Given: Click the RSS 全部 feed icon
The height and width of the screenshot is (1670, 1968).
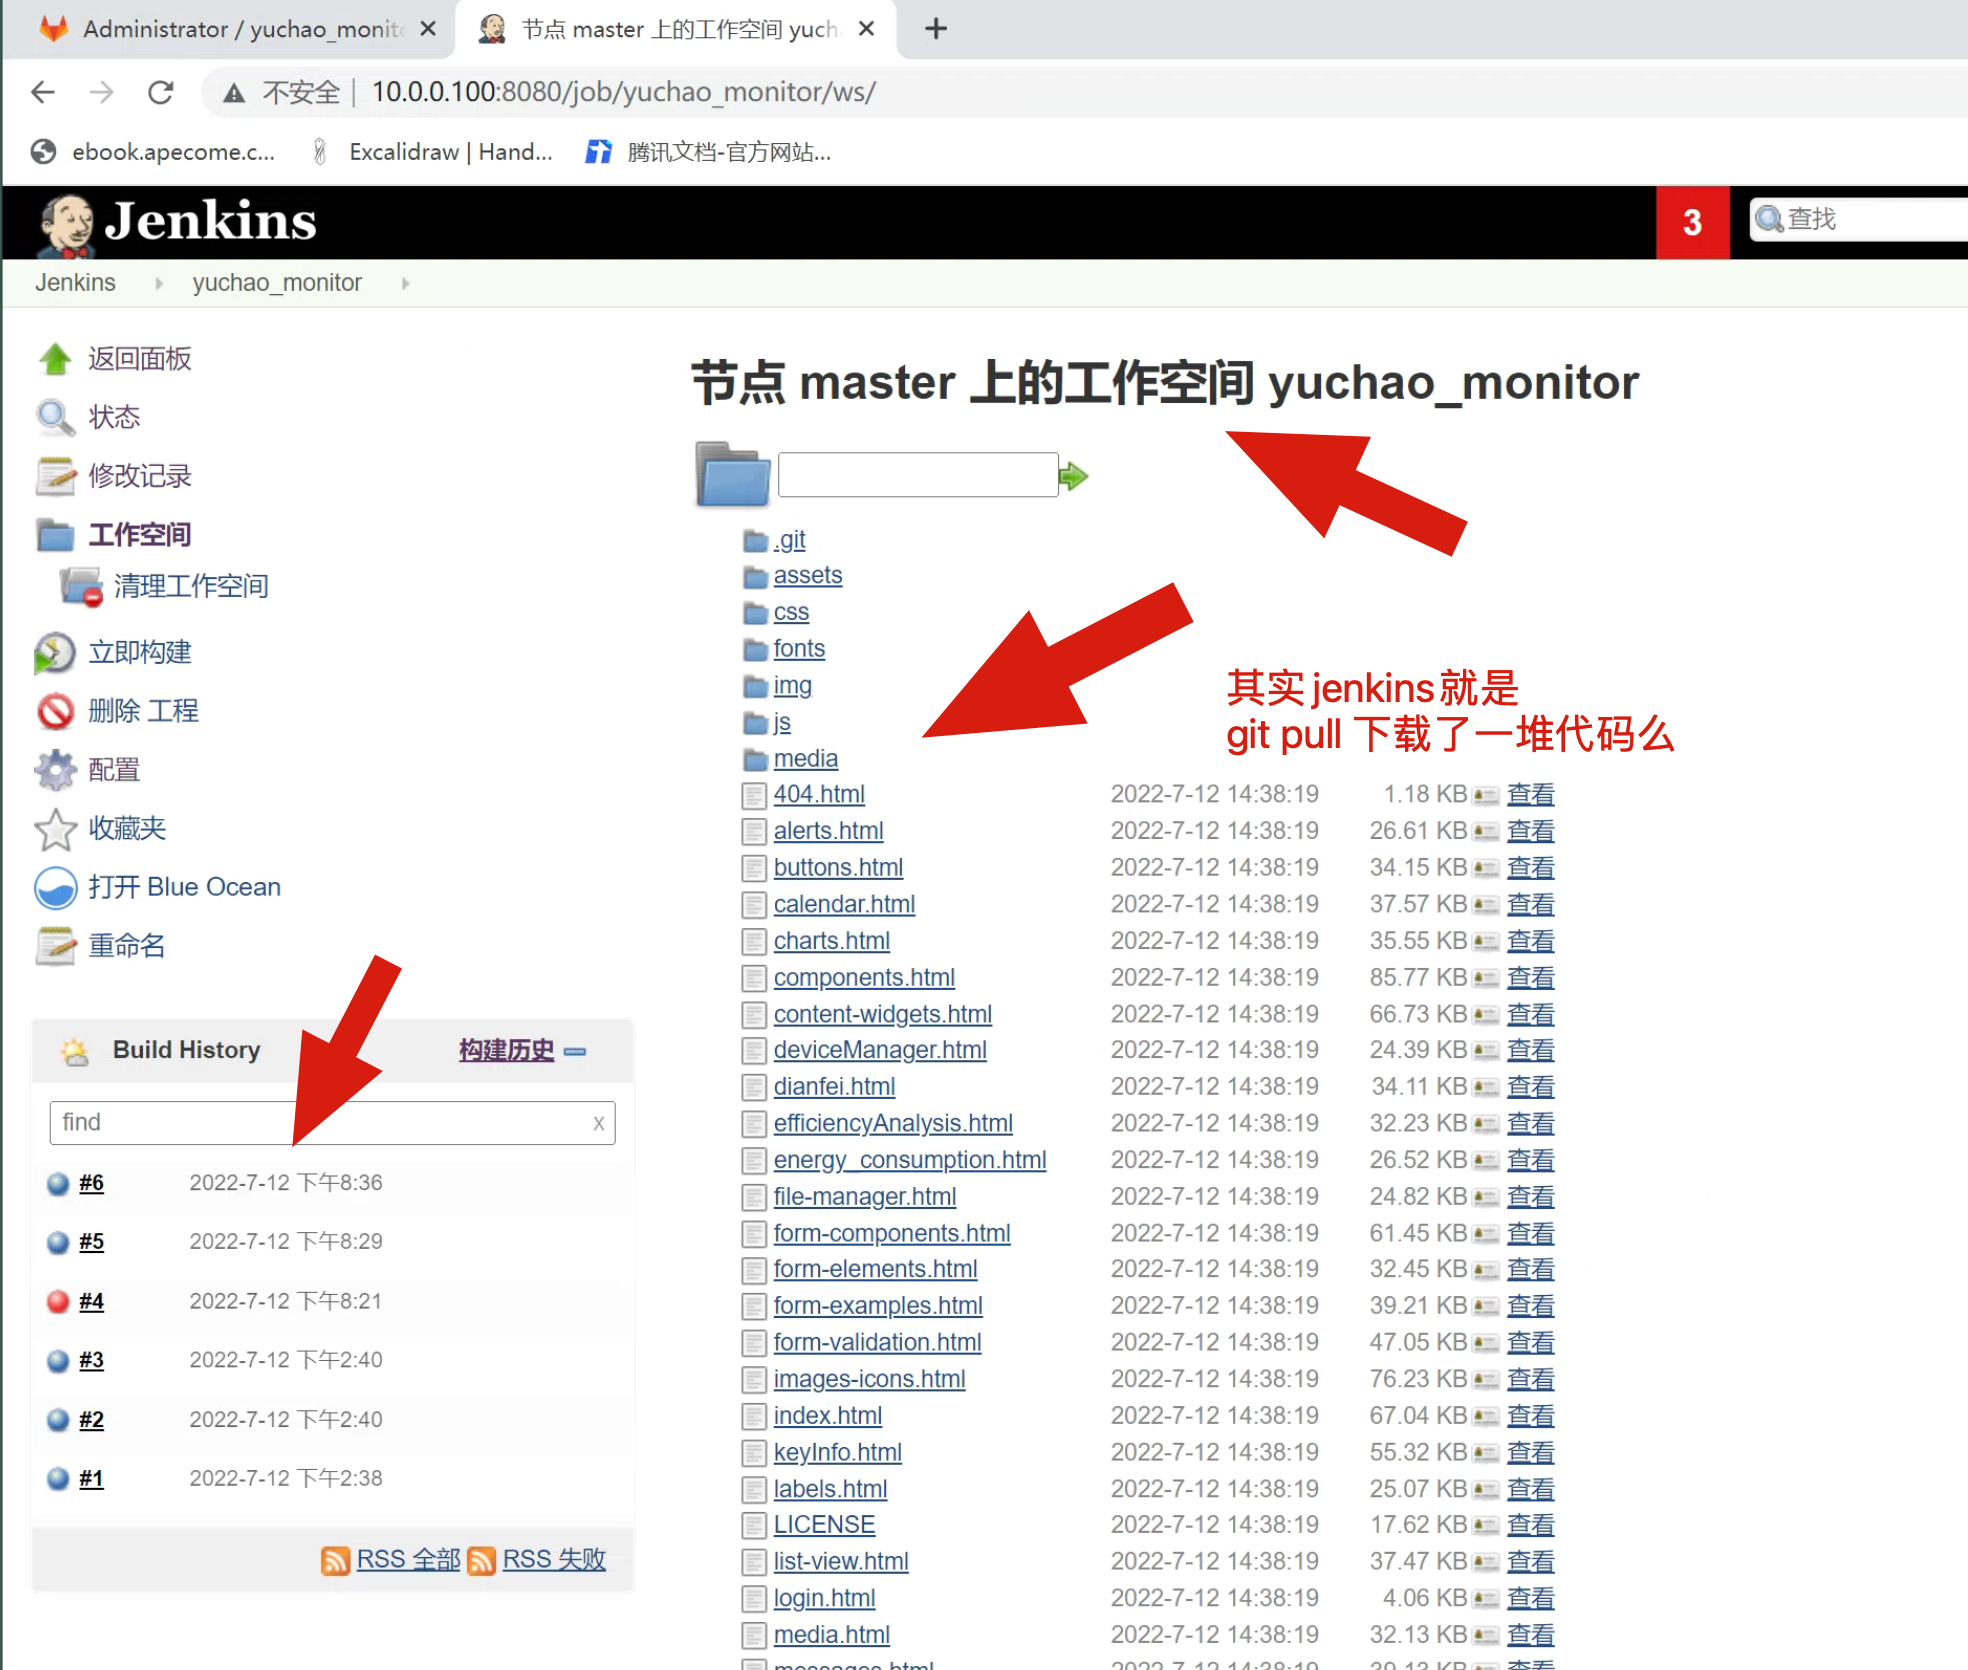Looking at the screenshot, I should (x=335, y=1559).
